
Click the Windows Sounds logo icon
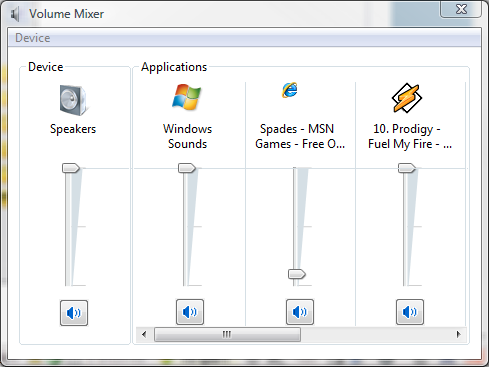pos(187,97)
